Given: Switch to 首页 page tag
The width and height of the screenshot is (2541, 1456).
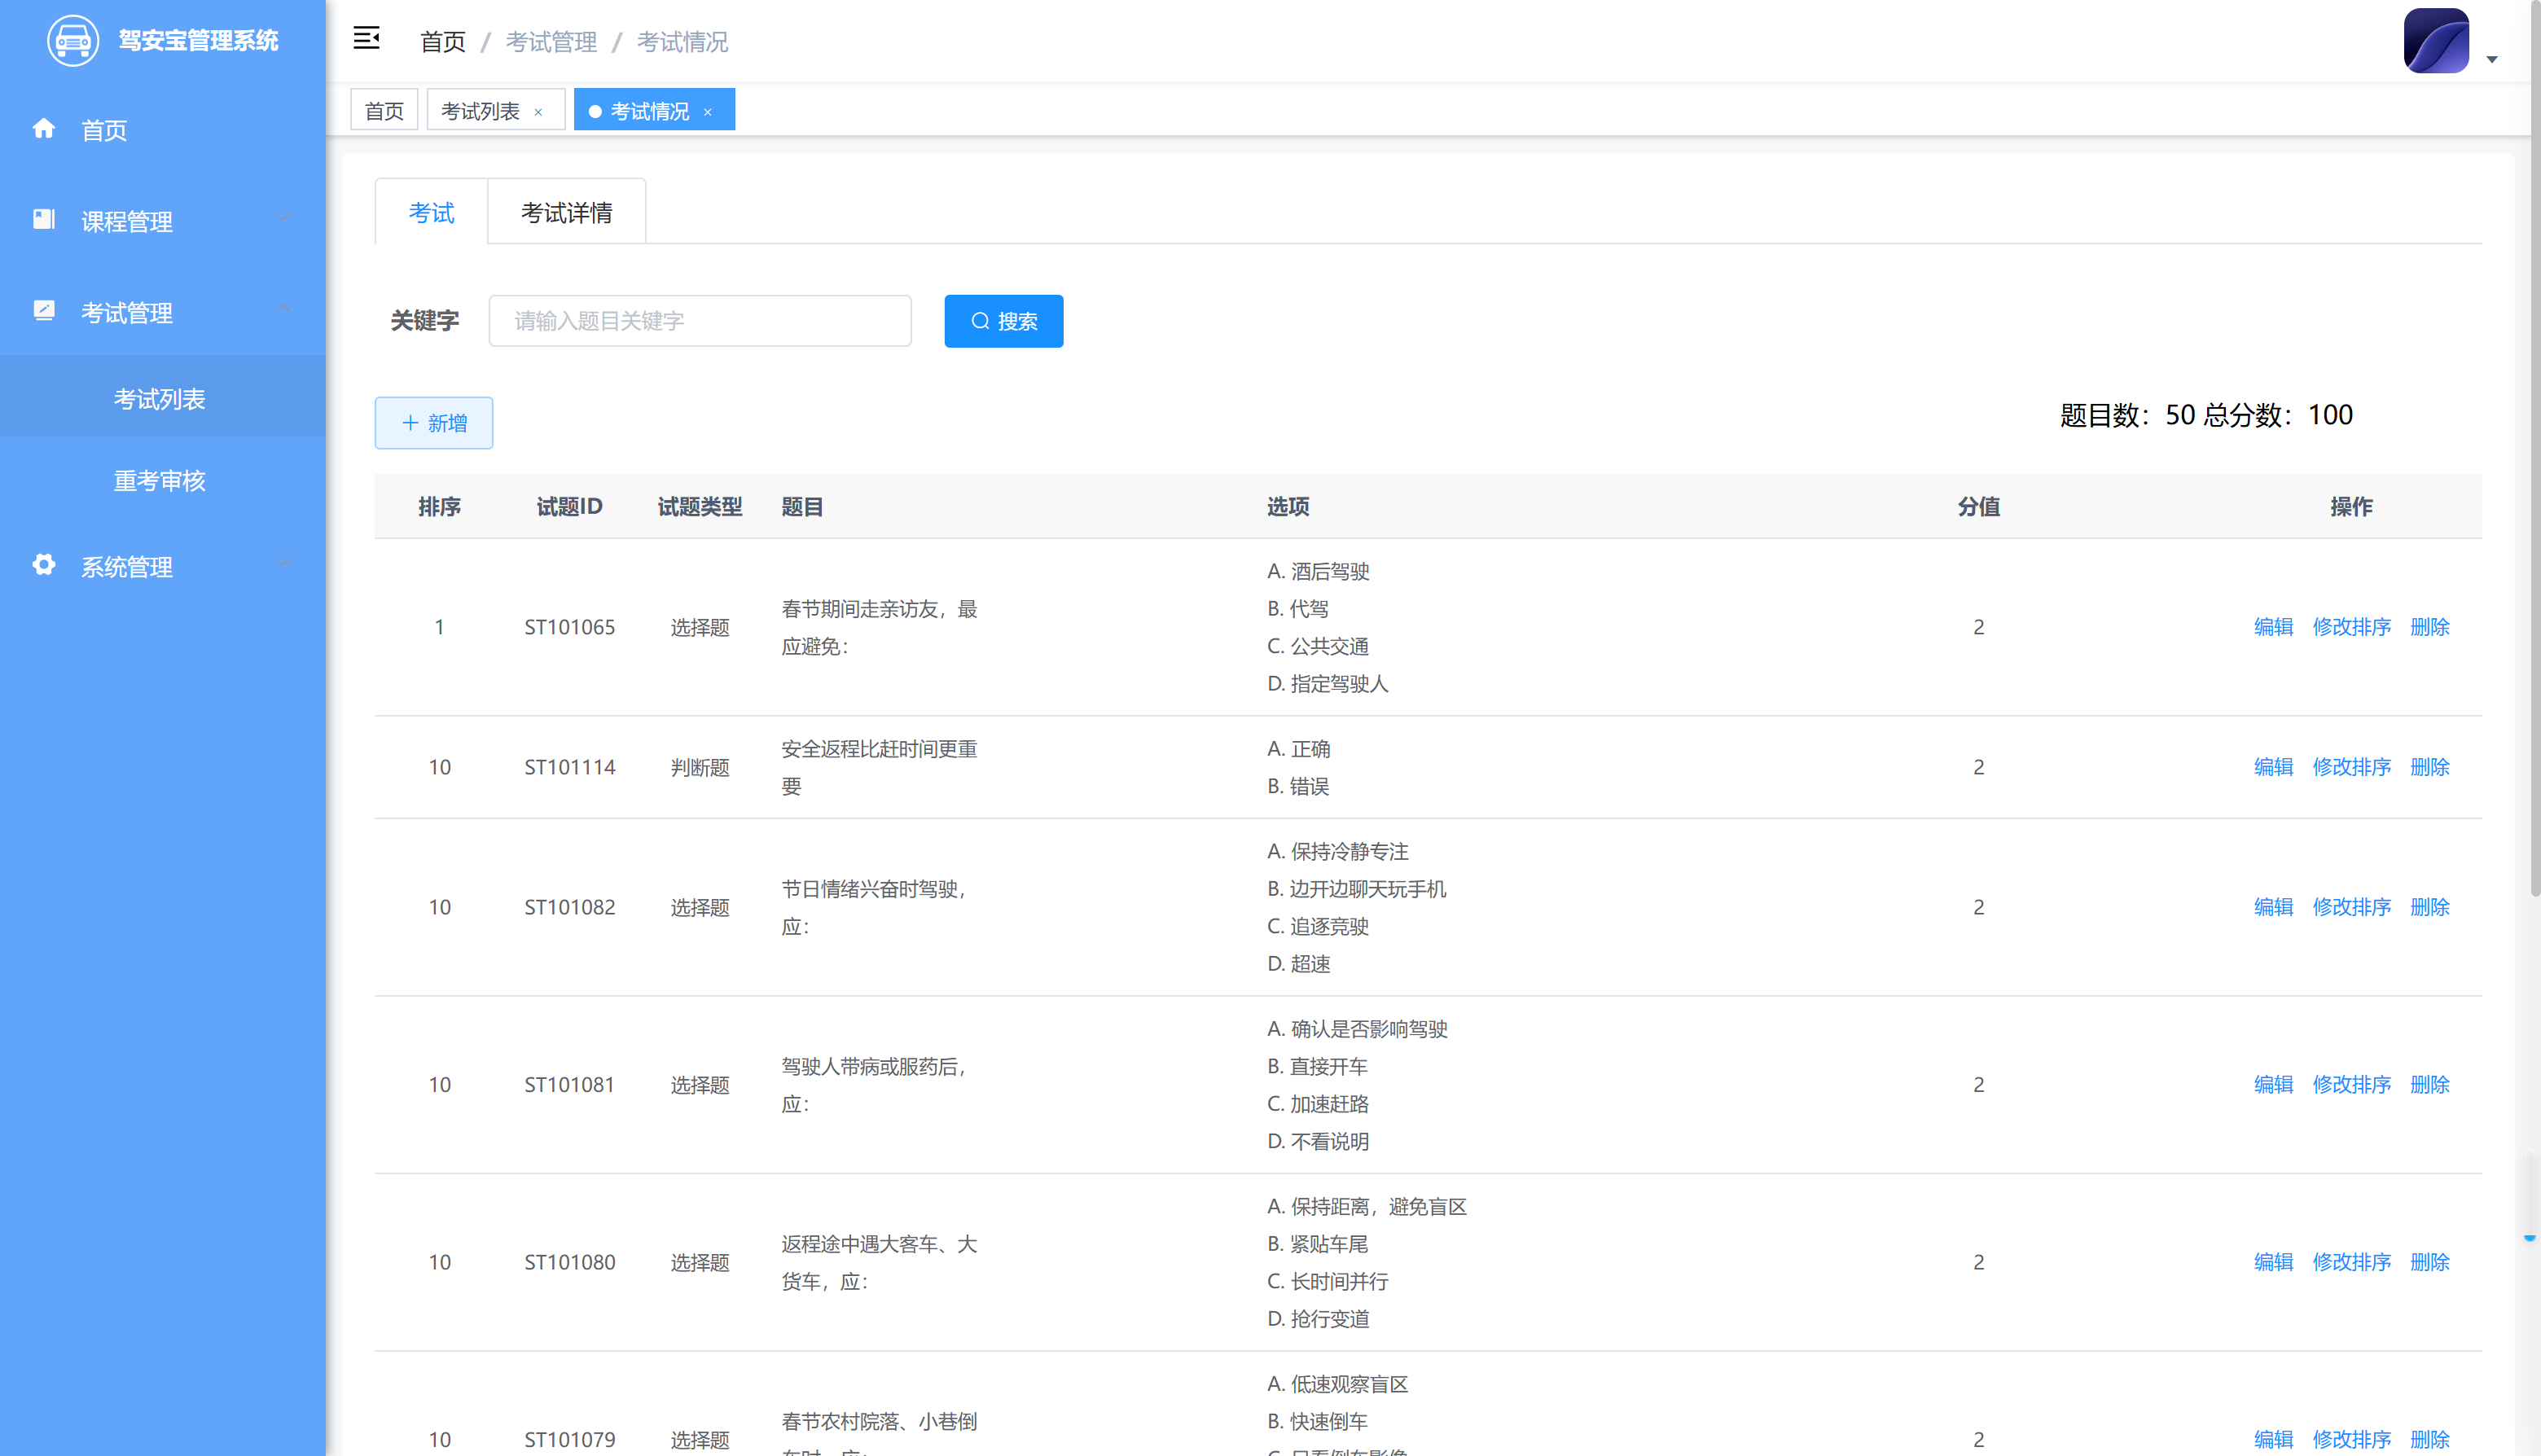Looking at the screenshot, I should [384, 110].
